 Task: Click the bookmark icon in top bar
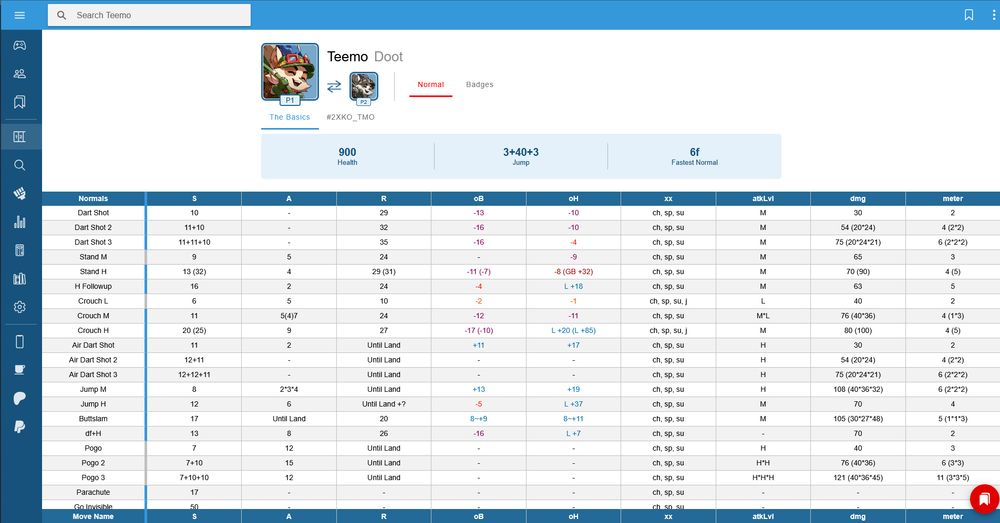click(x=969, y=15)
